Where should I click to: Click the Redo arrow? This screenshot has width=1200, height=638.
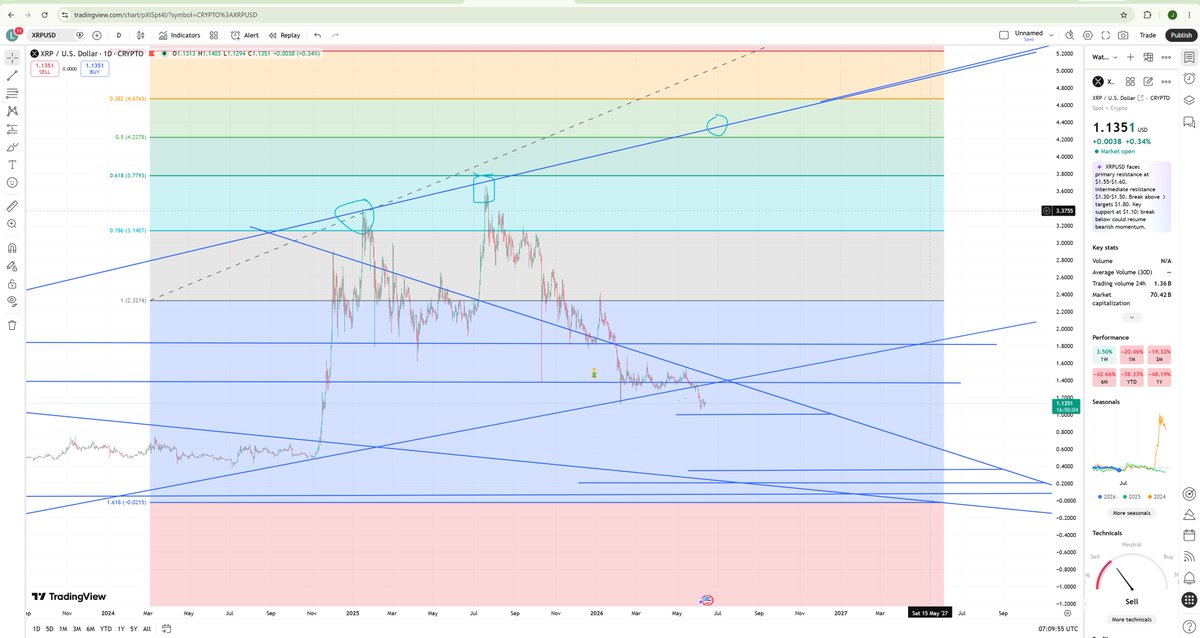pos(337,35)
